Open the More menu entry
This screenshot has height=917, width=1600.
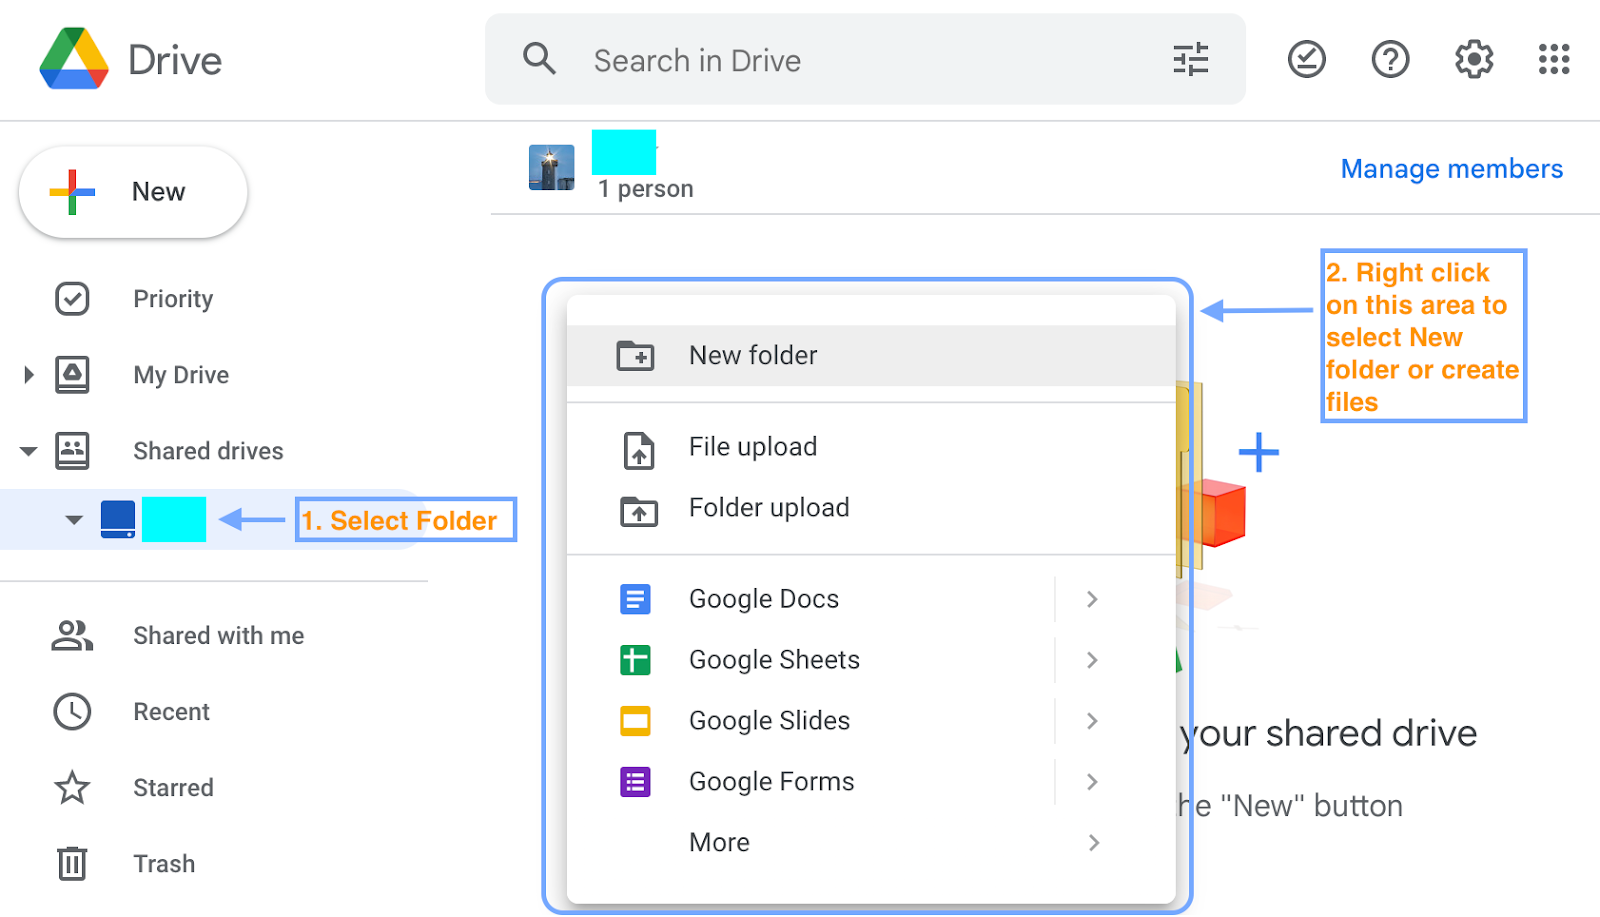871,843
